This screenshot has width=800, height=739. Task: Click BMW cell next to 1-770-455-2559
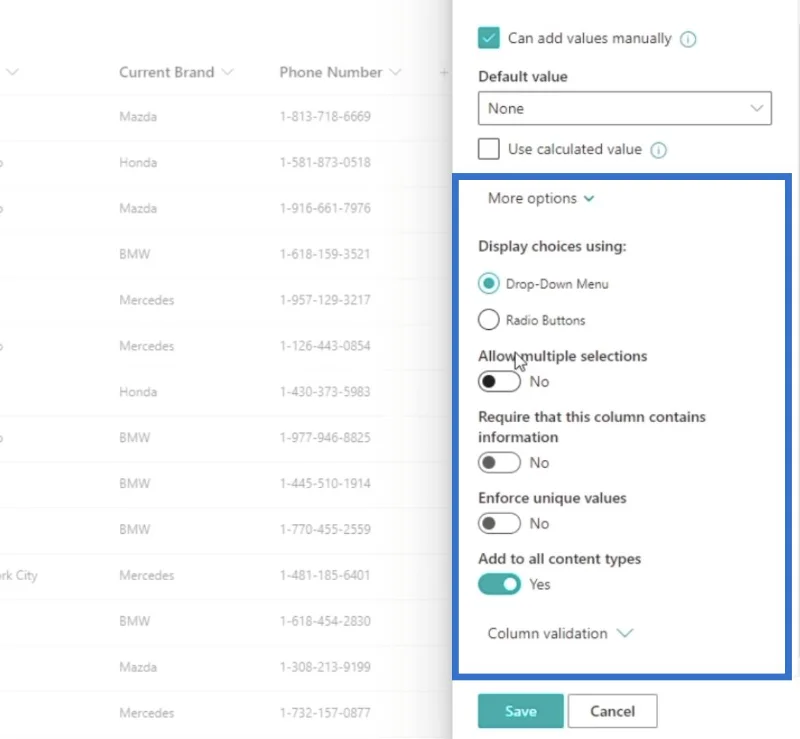(x=135, y=529)
